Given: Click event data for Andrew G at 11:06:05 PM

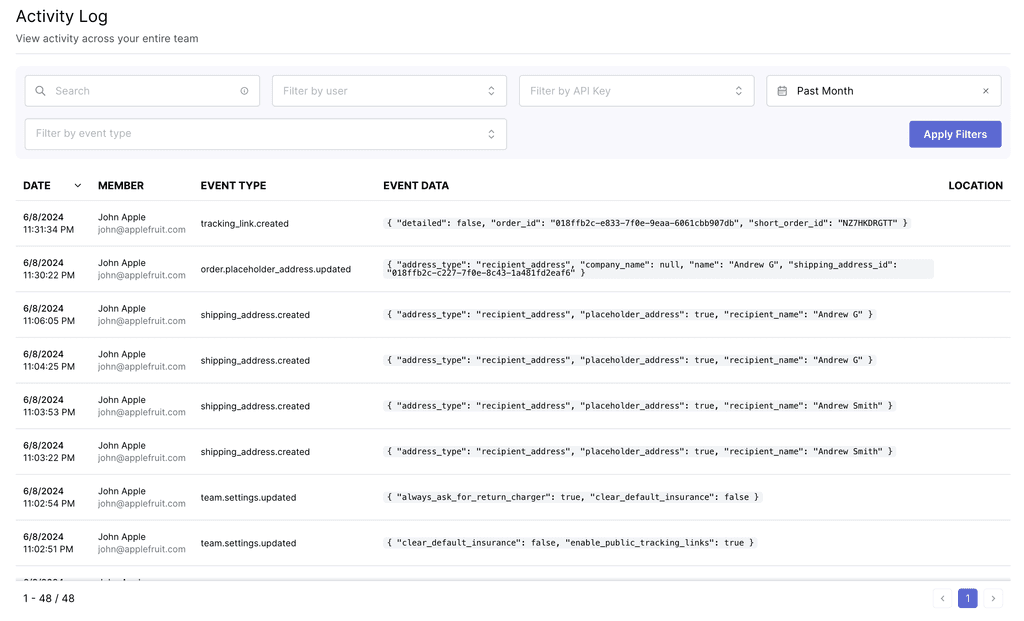Looking at the screenshot, I should (x=630, y=314).
